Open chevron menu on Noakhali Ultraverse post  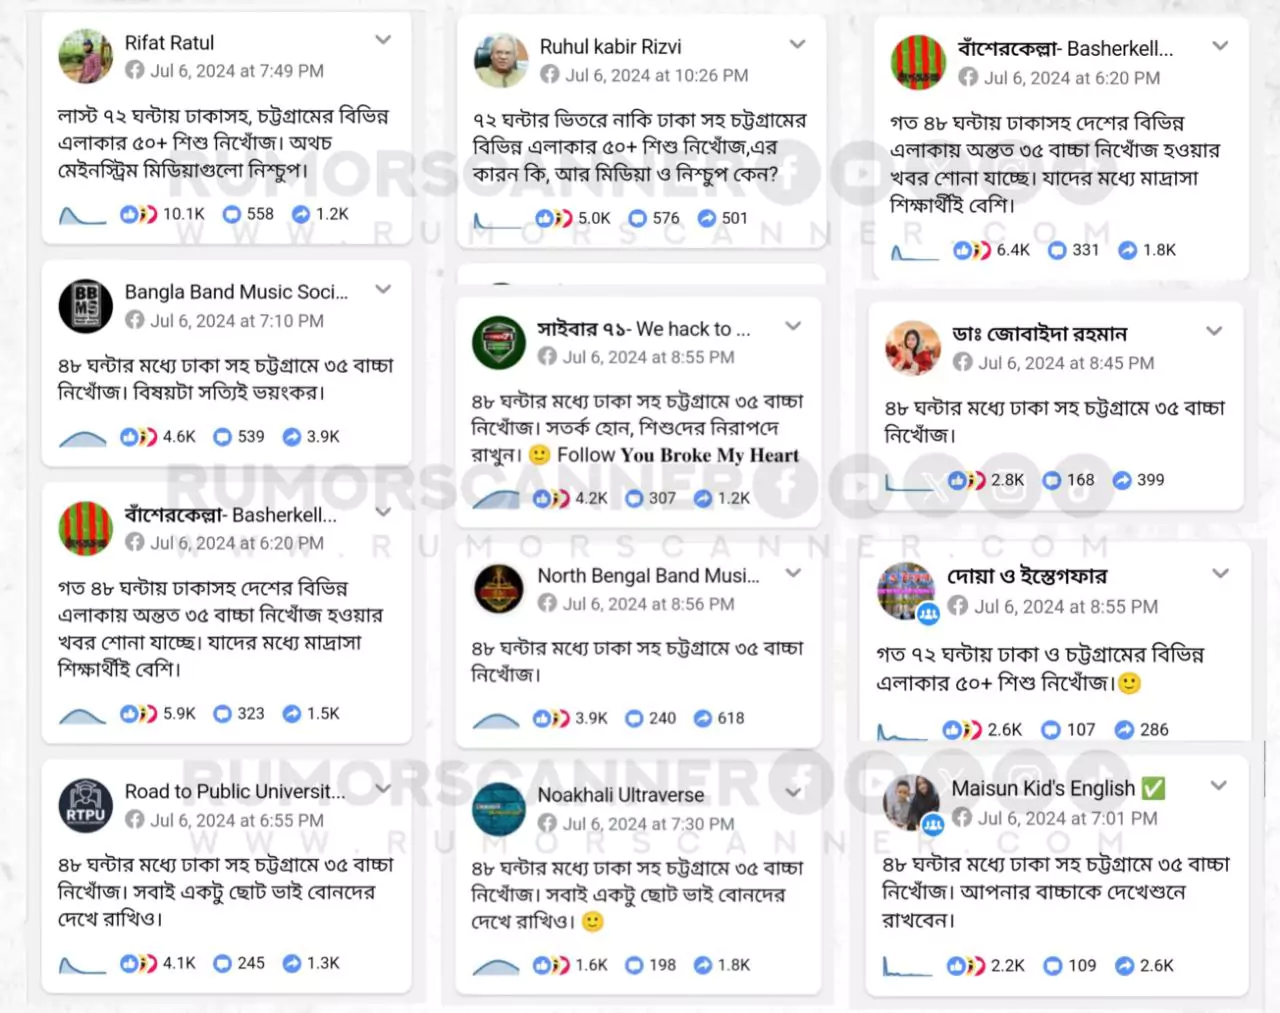point(793,793)
